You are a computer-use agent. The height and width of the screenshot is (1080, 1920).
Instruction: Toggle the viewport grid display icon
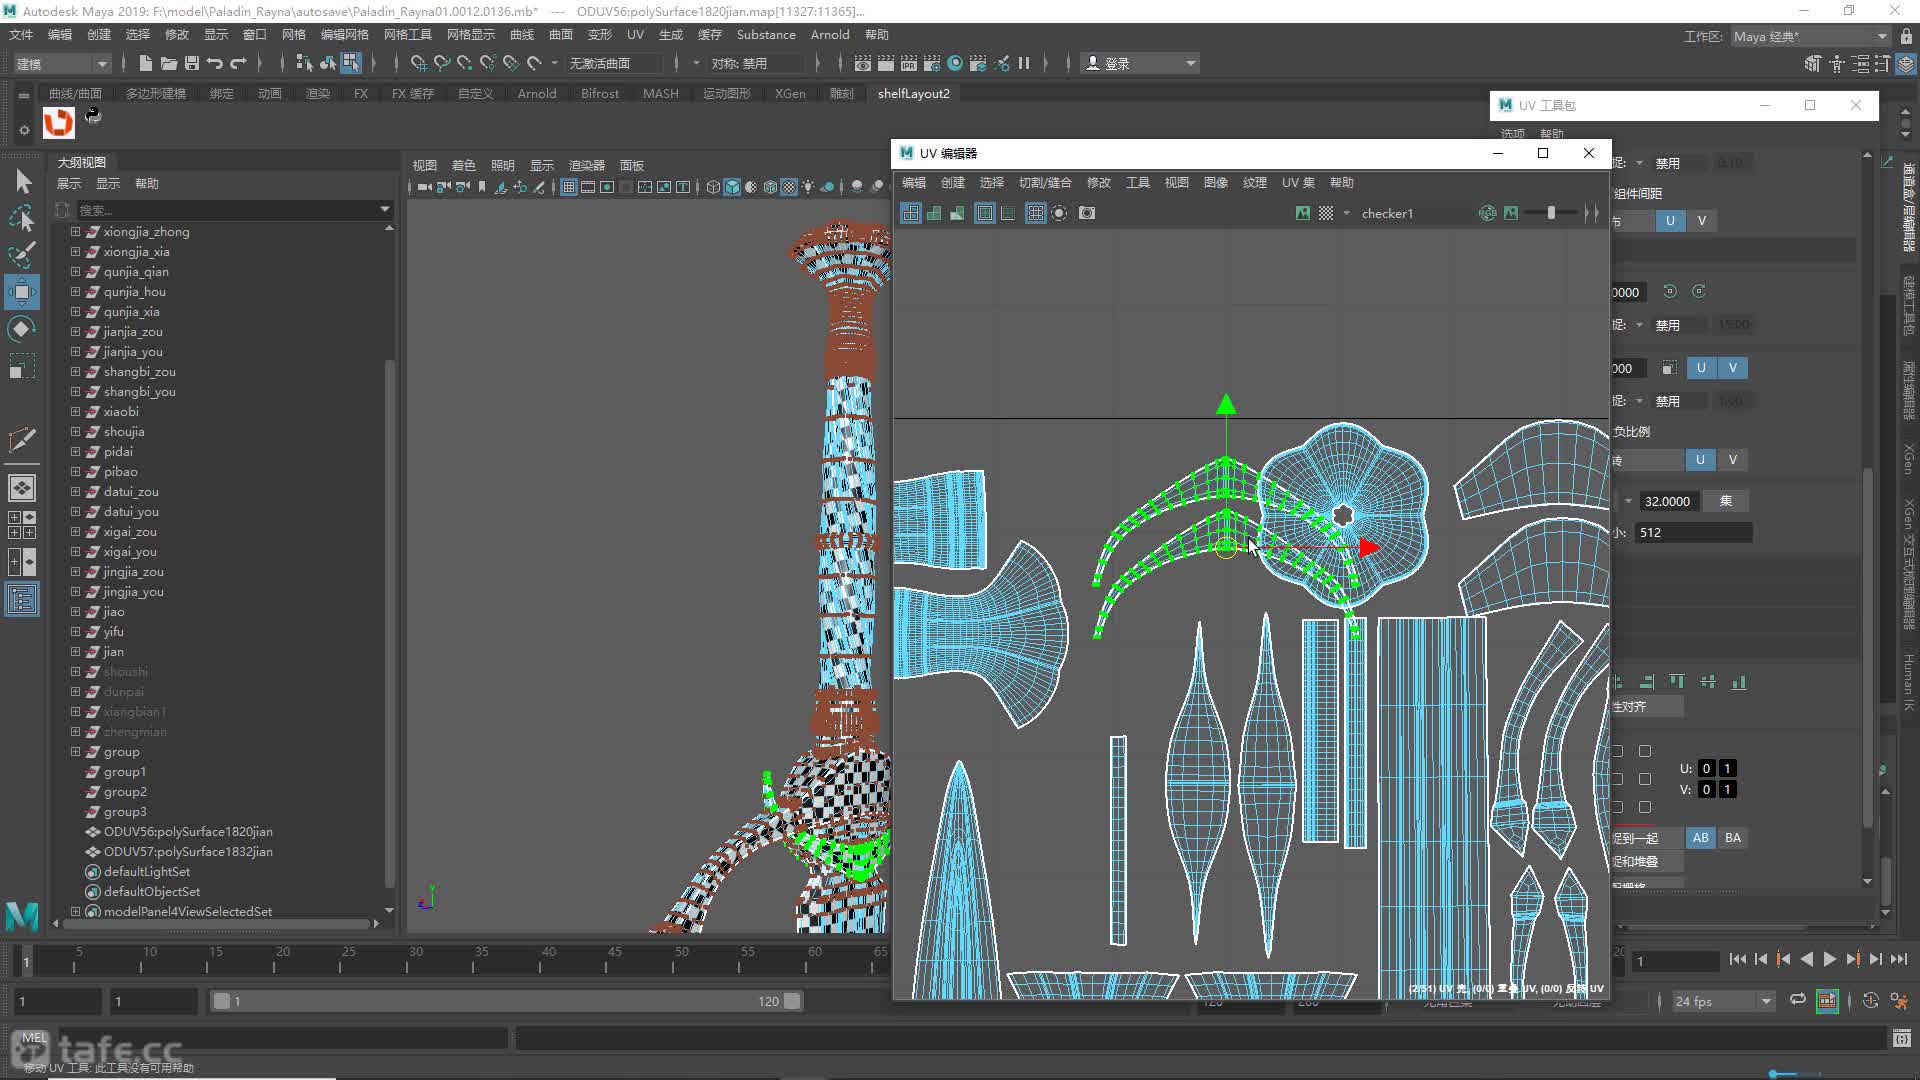point(569,187)
